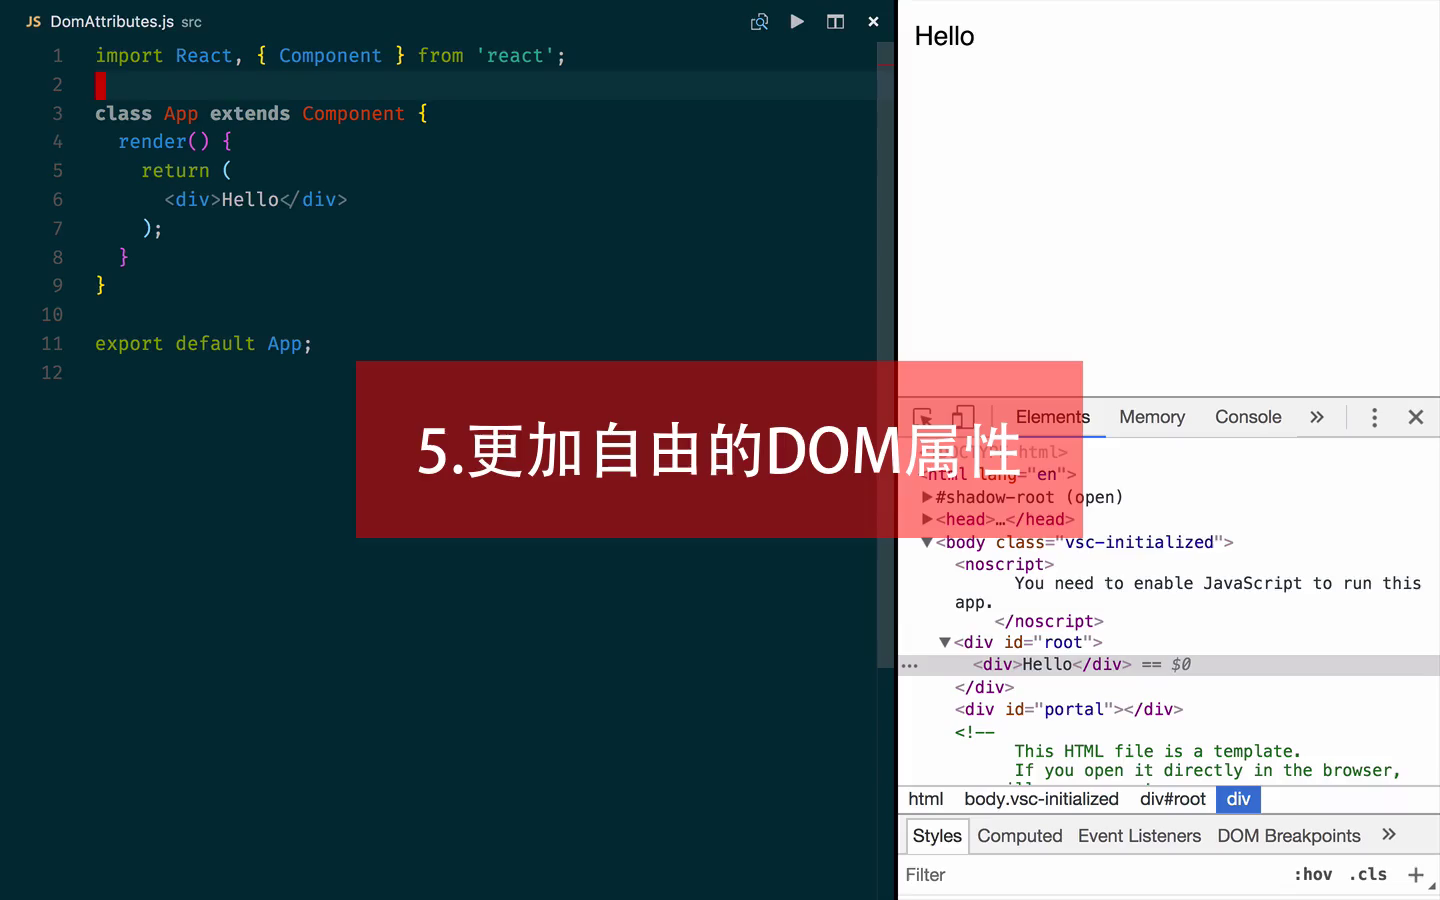The height and width of the screenshot is (900, 1440).
Task: Show more styles pane tabs
Action: (1389, 835)
